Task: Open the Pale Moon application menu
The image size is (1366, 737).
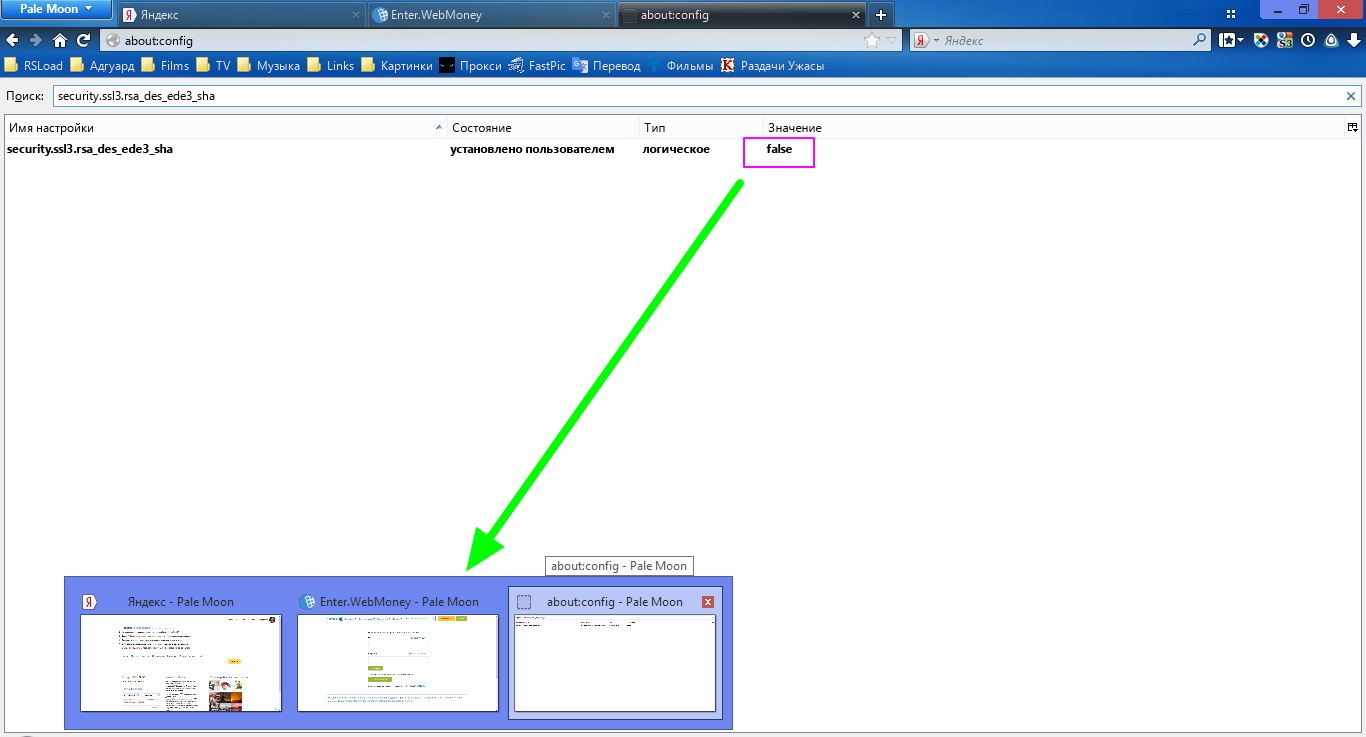Action: (x=56, y=9)
